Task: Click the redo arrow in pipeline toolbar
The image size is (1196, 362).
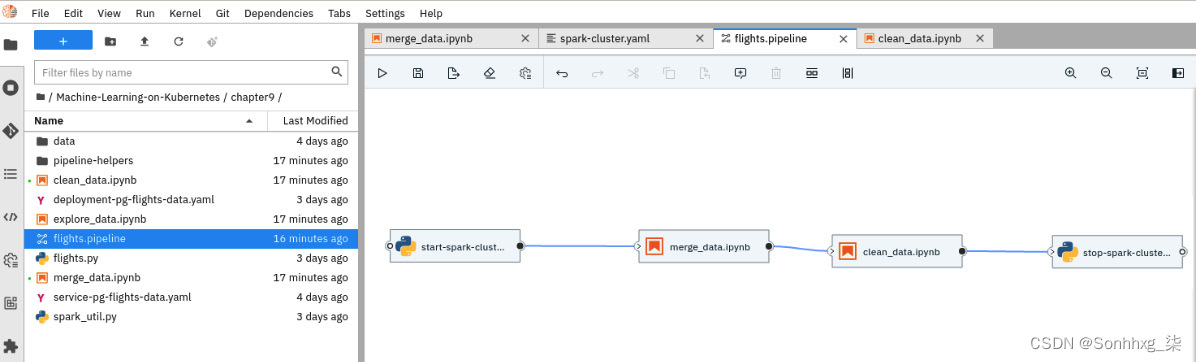Action: (598, 73)
